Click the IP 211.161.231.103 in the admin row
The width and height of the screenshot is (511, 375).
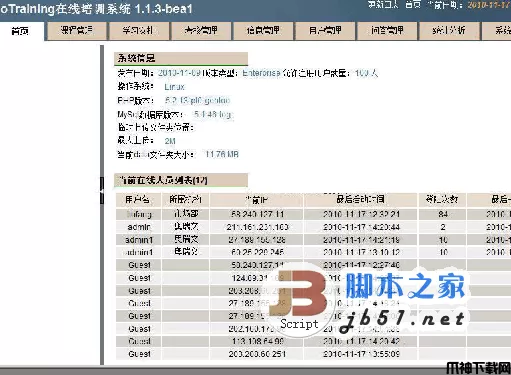pos(257,227)
